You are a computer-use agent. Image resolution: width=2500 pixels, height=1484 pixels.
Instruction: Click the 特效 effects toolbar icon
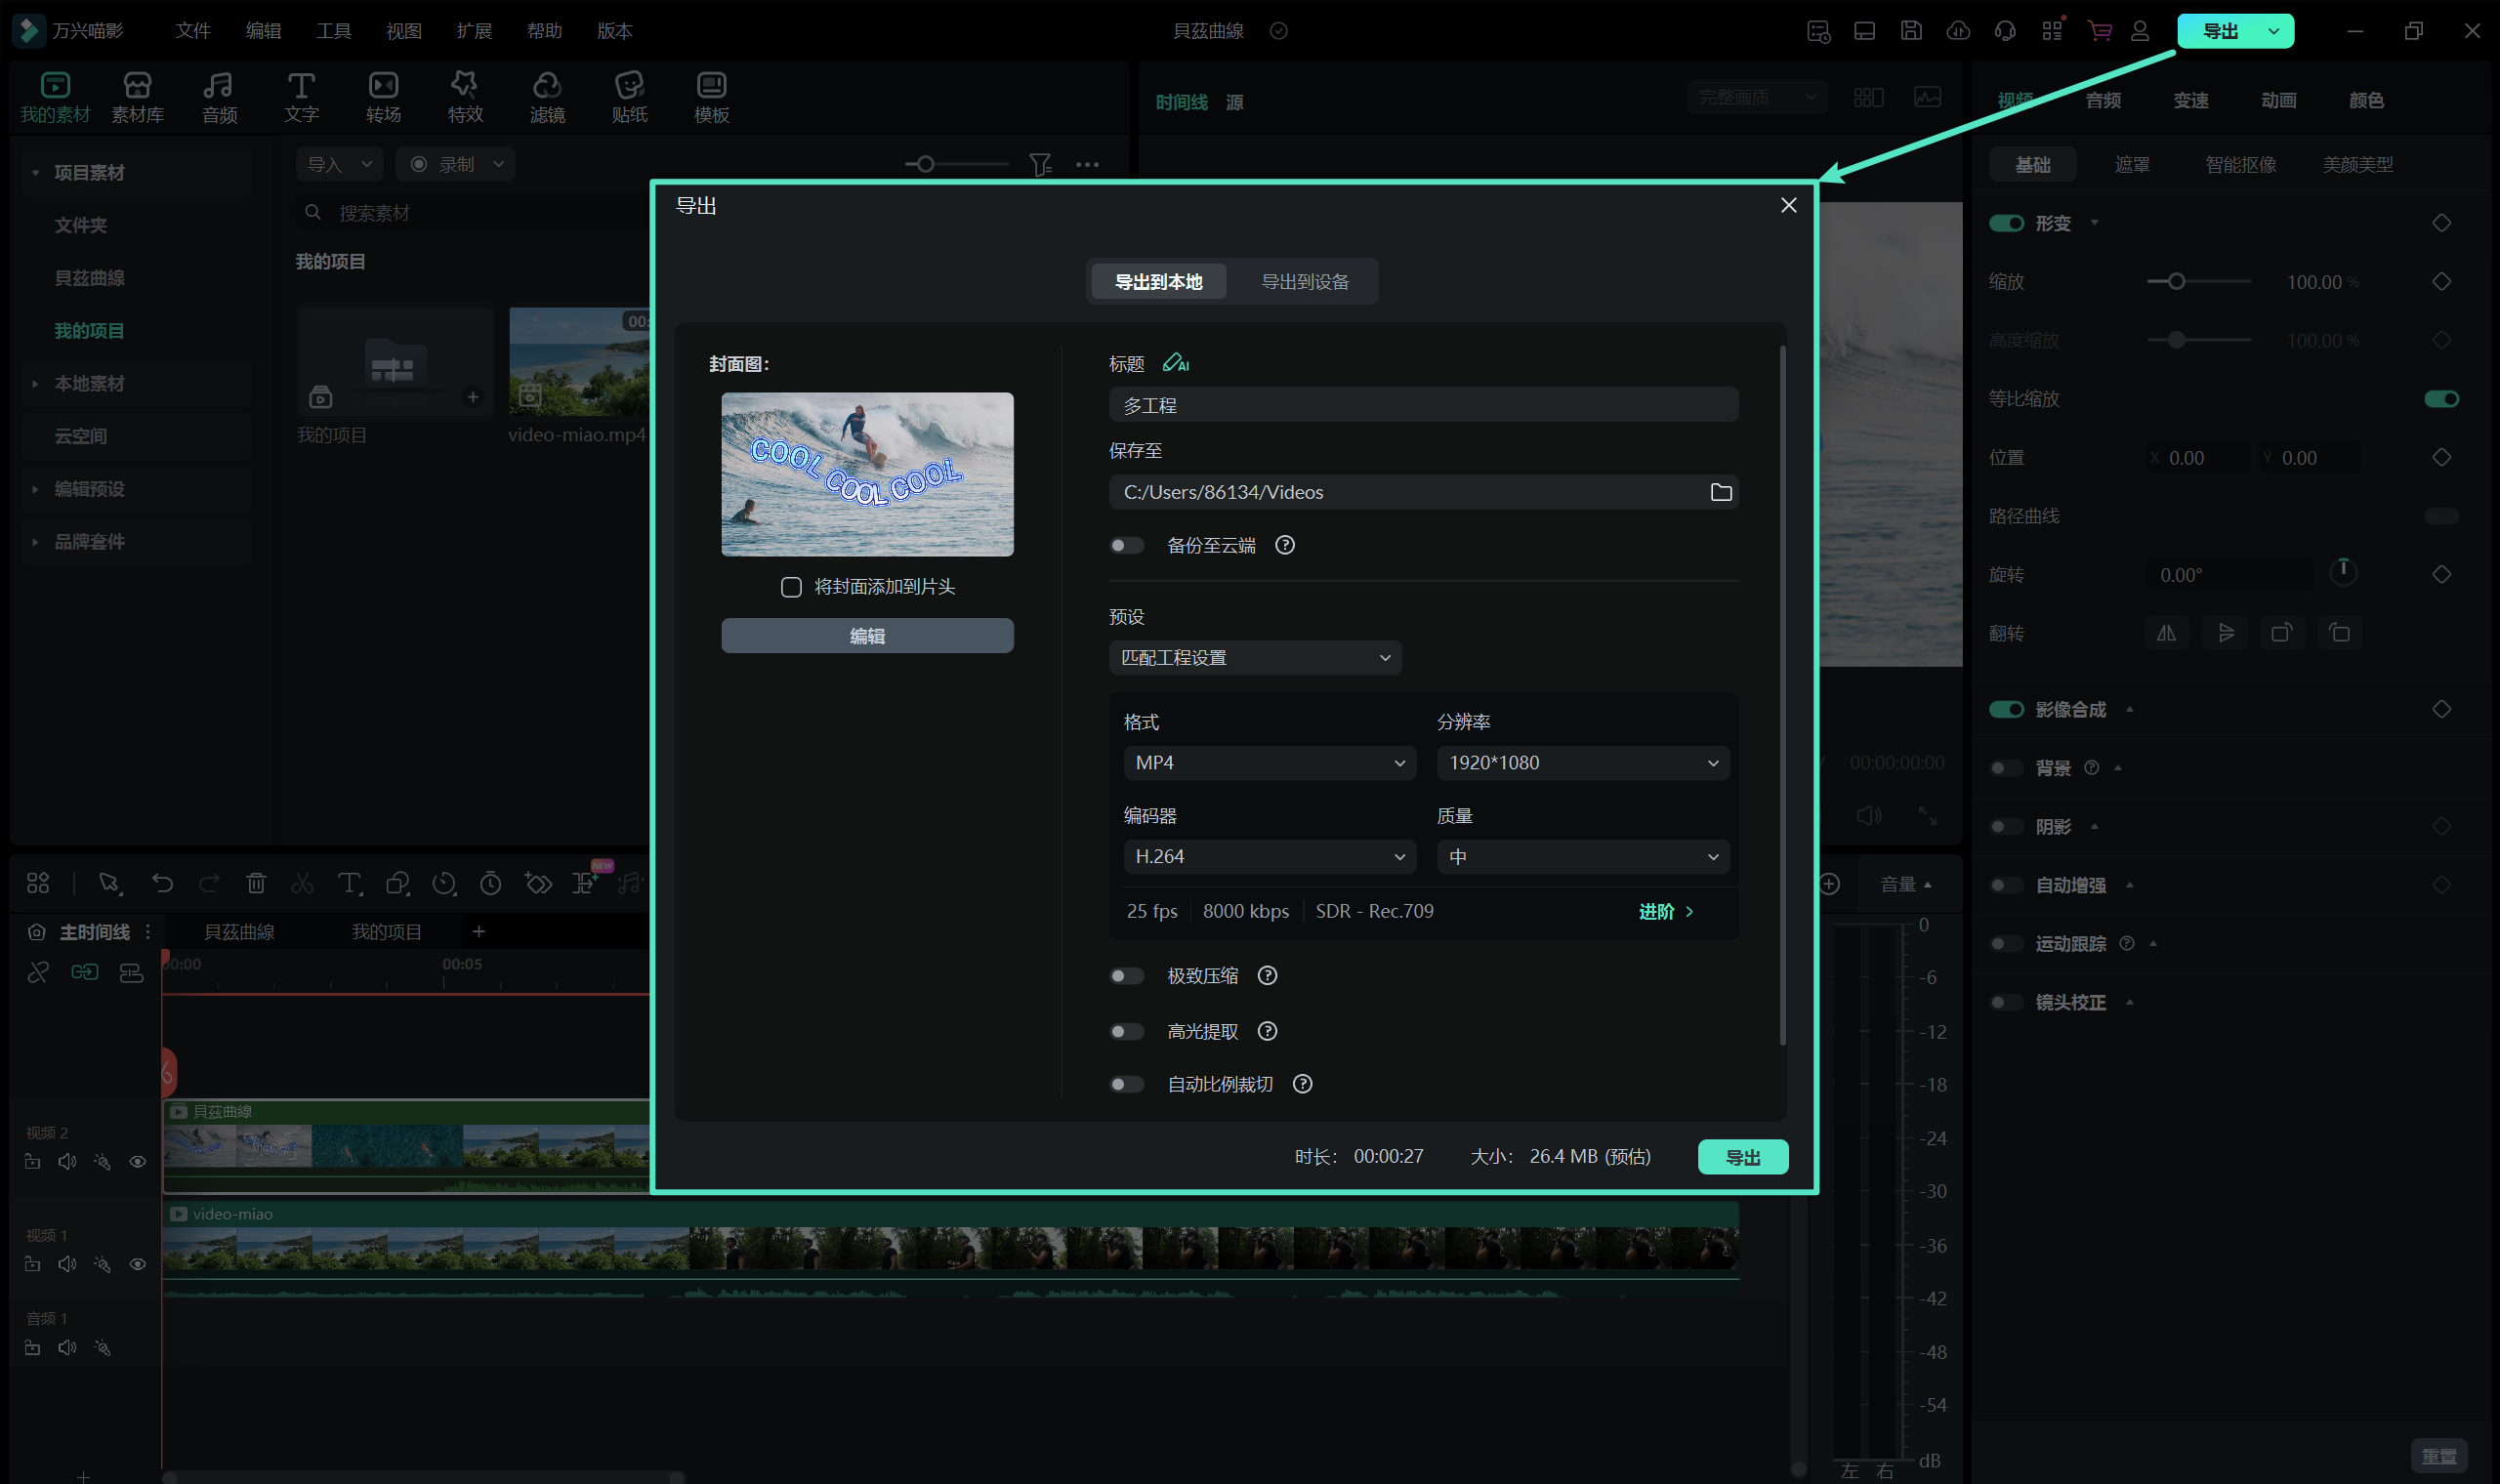coord(465,97)
